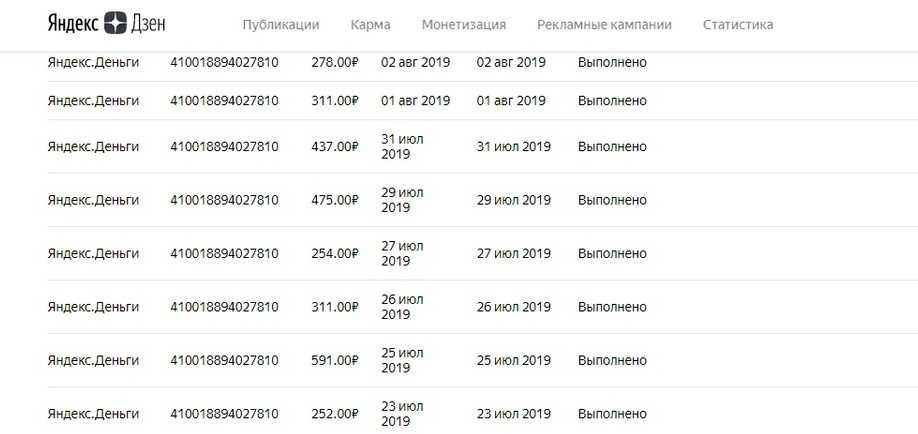Select the 252.00₽ payout amount
This screenshot has height=434, width=918.
pyautogui.click(x=334, y=414)
